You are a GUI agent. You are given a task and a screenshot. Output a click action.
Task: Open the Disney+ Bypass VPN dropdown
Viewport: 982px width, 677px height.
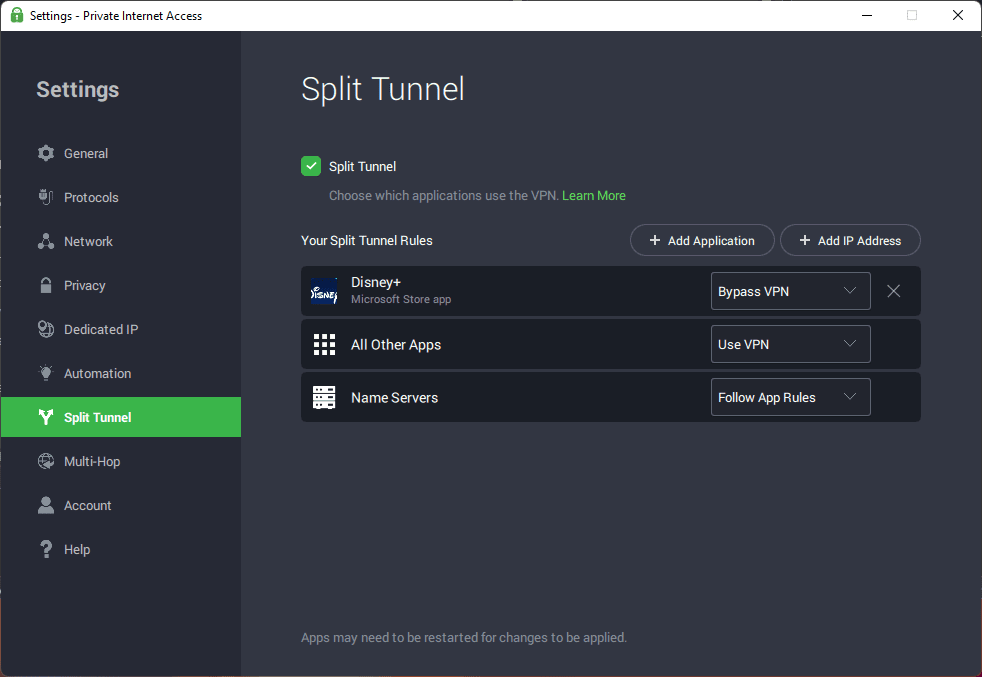[790, 291]
